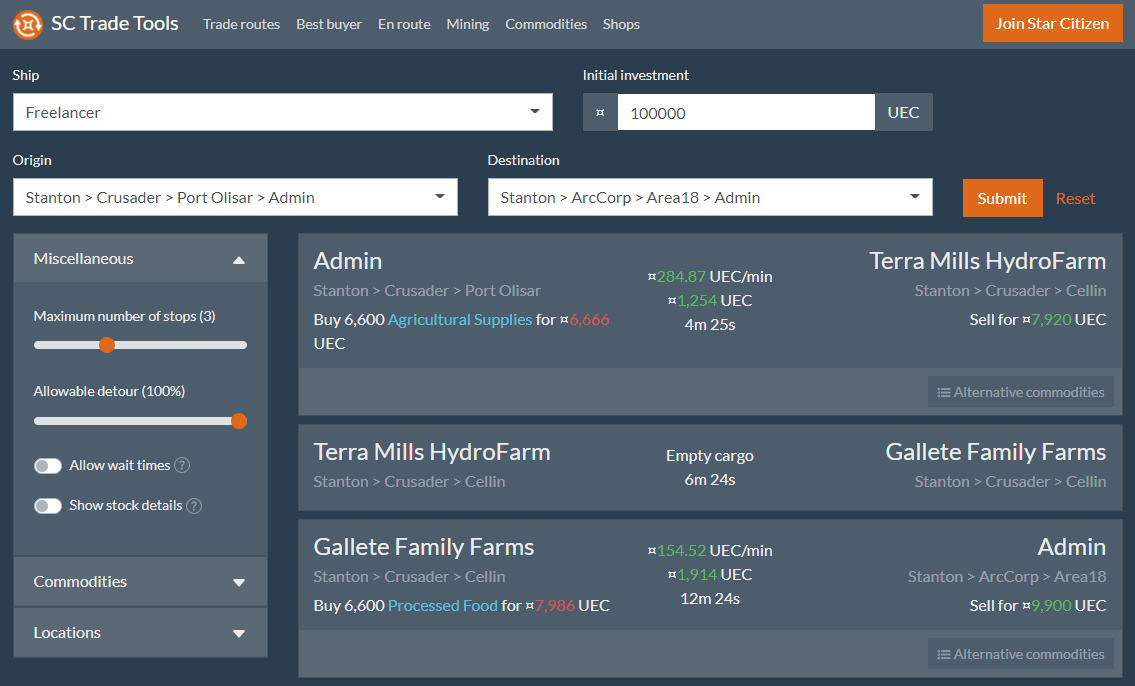Open help icon next to Allow wait times
1135x686 pixels.
(182, 465)
